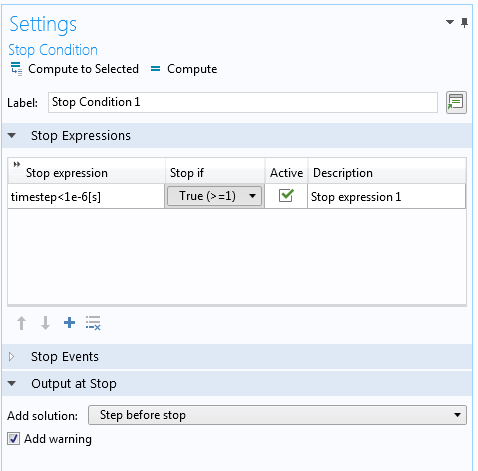This screenshot has width=478, height=471.
Task: Click the Compute to Selected icon
Action: click(x=16, y=69)
